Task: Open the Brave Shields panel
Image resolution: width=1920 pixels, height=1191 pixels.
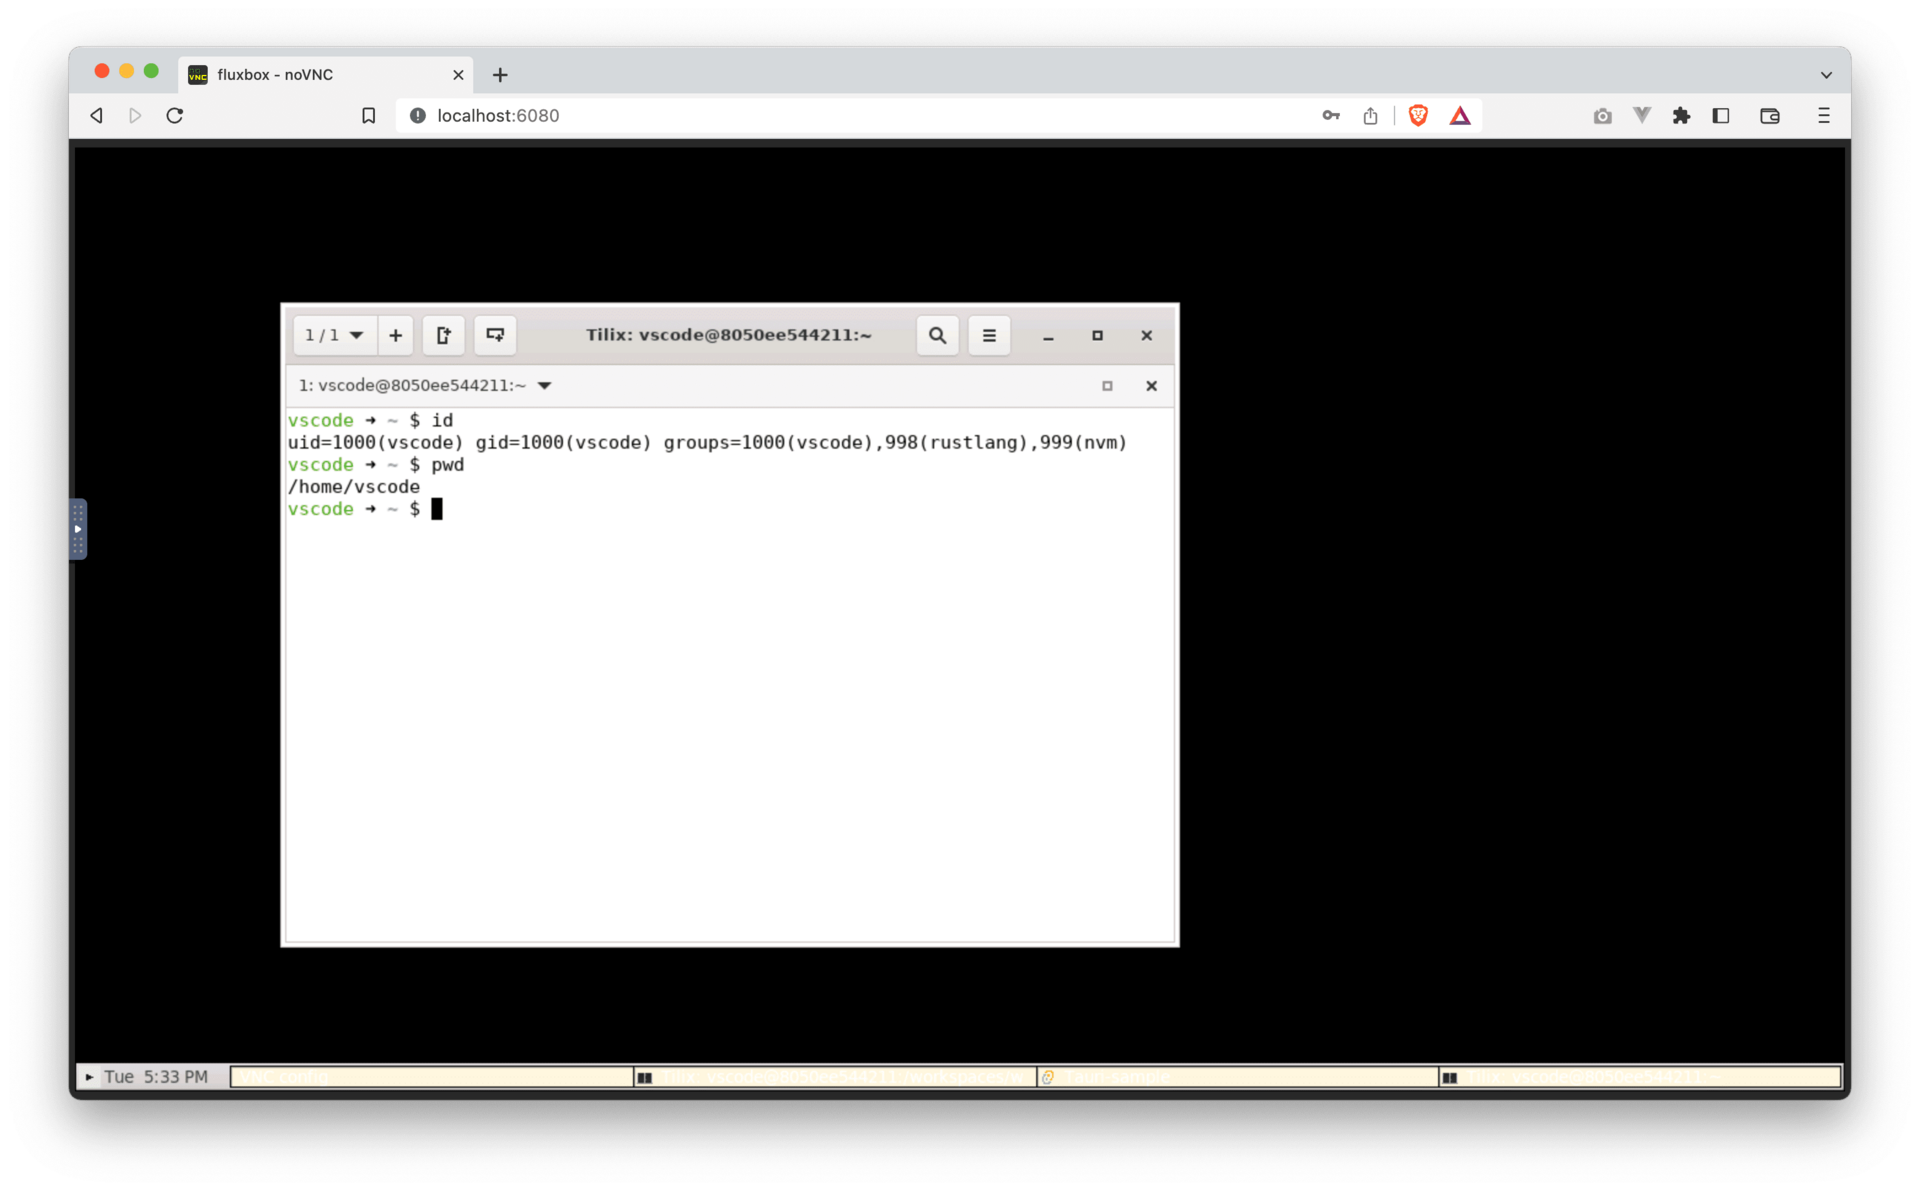Action: pyautogui.click(x=1418, y=115)
